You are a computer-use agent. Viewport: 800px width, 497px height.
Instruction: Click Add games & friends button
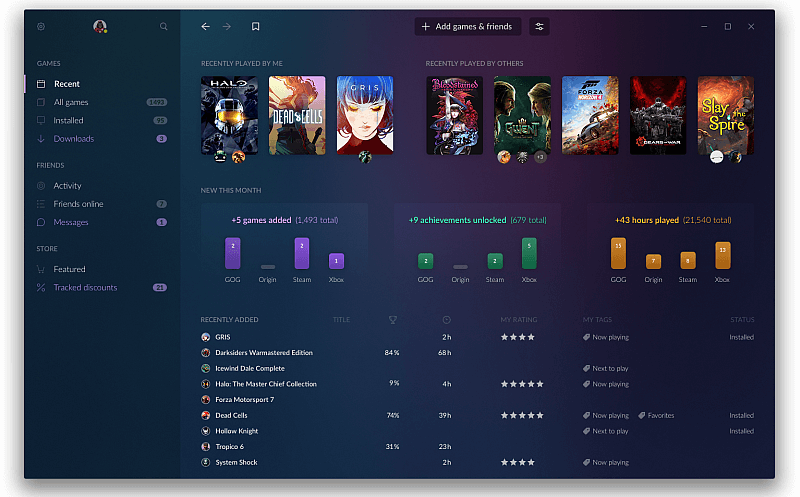468,27
